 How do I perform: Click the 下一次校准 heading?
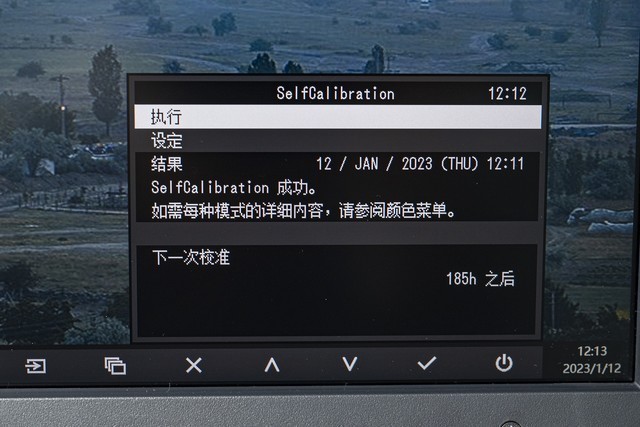click(x=191, y=258)
